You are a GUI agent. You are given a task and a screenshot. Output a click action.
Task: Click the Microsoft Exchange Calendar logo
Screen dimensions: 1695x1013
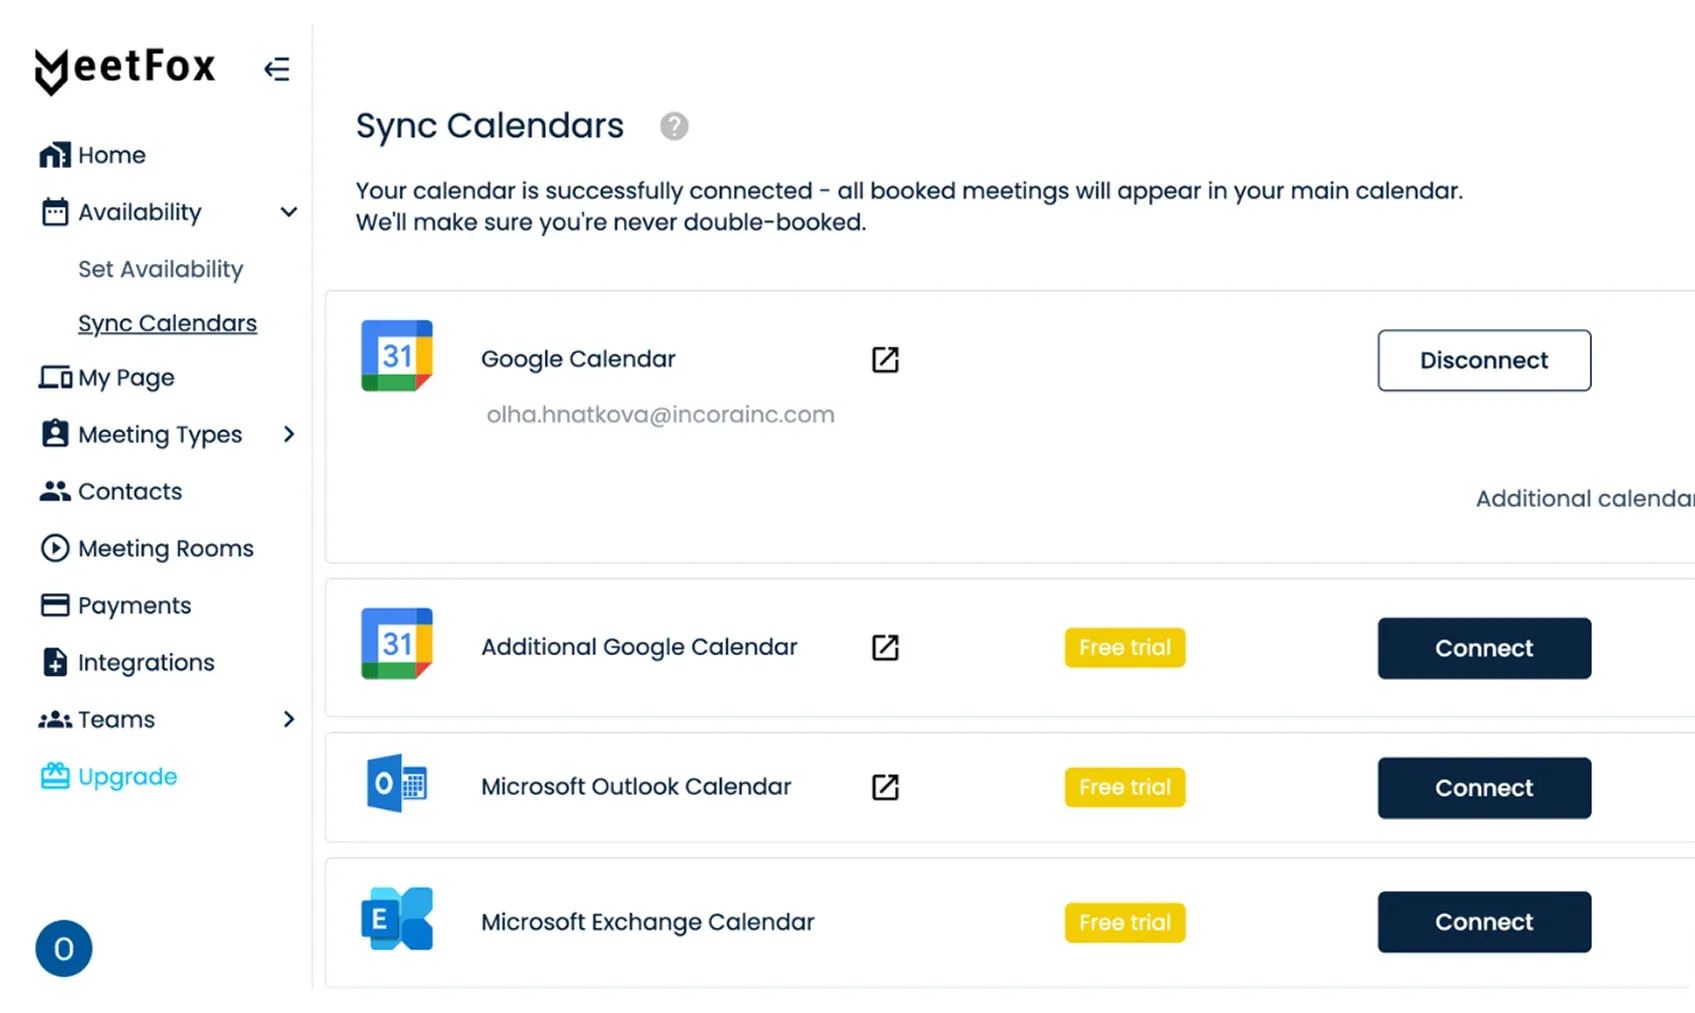click(397, 918)
